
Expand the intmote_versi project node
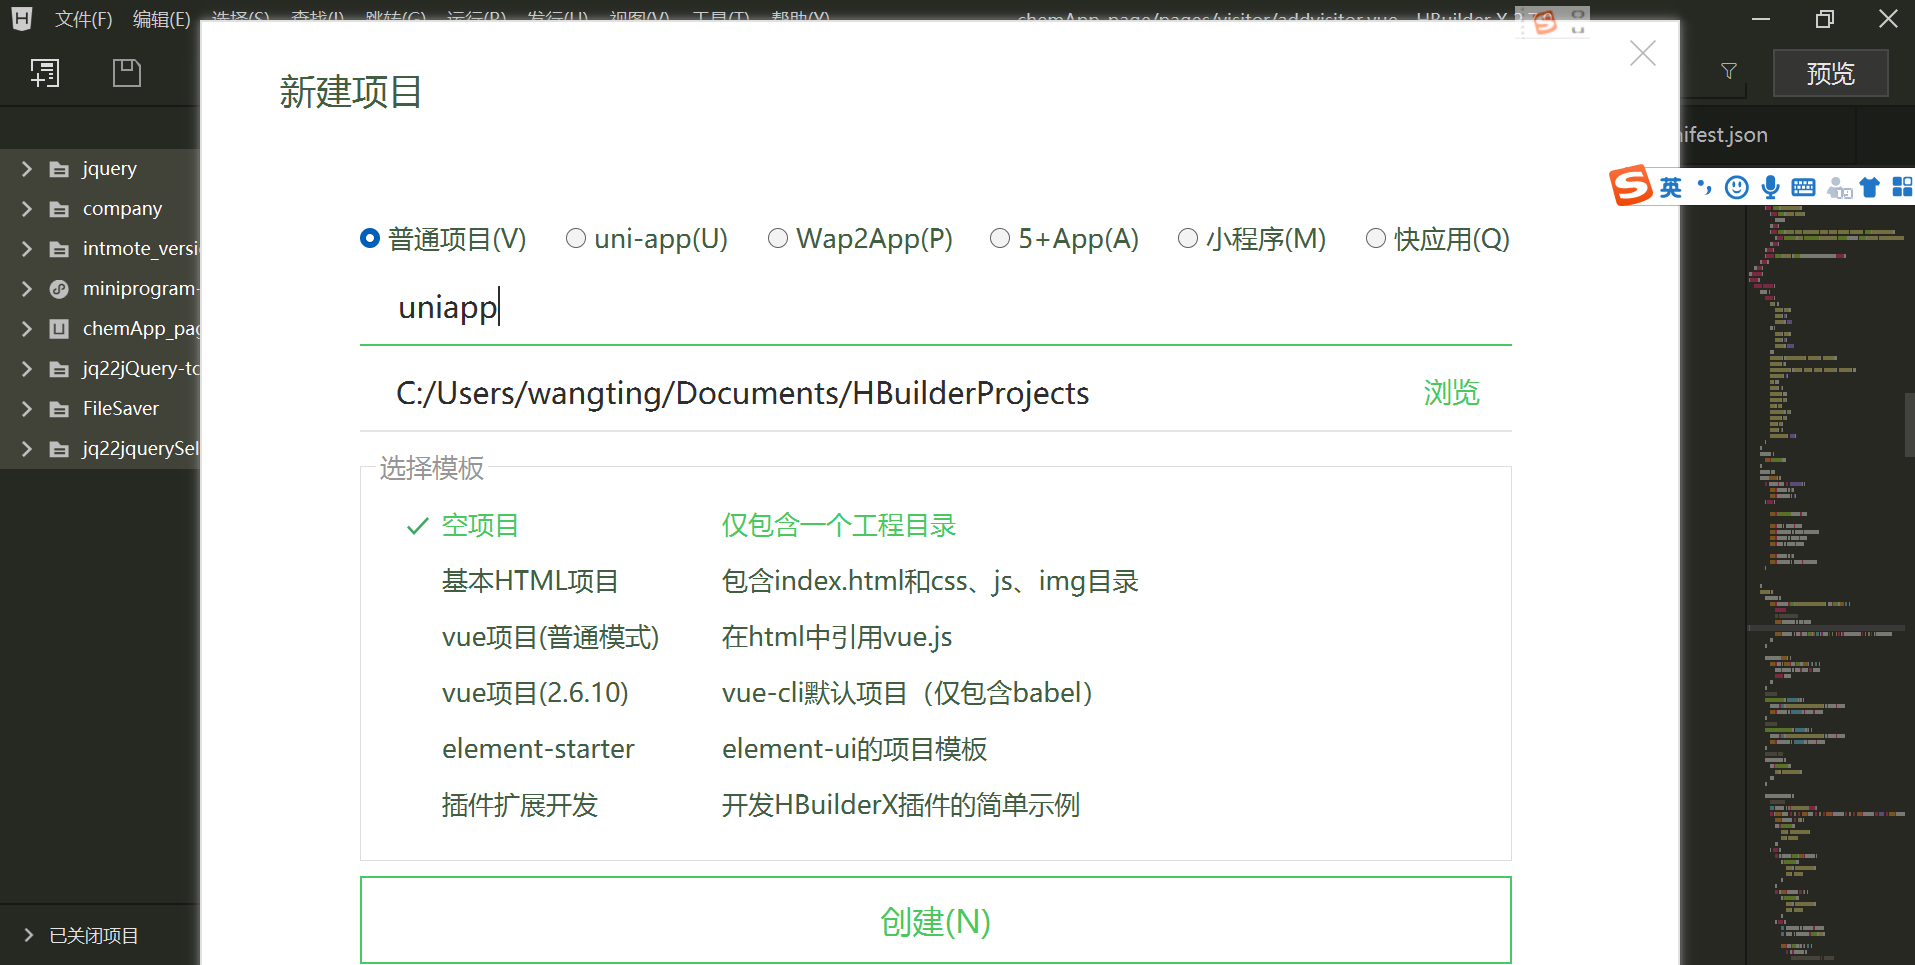(27, 249)
